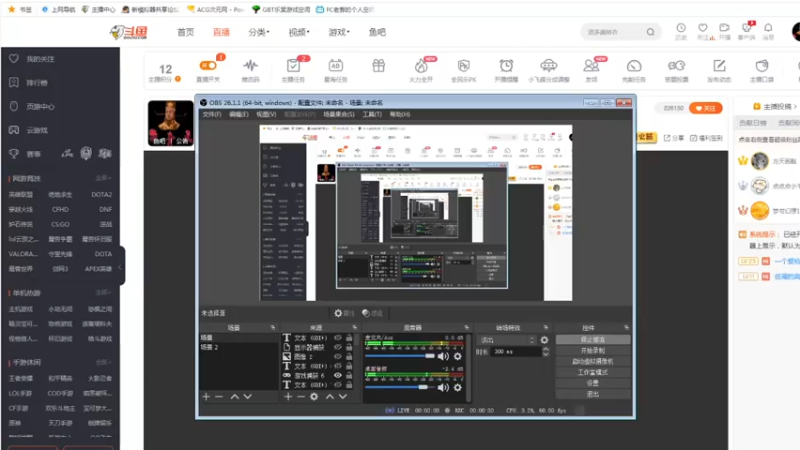Toggle visibility of the 显示器捕获 source
Image resolution: width=800 pixels, height=450 pixels.
click(338, 347)
